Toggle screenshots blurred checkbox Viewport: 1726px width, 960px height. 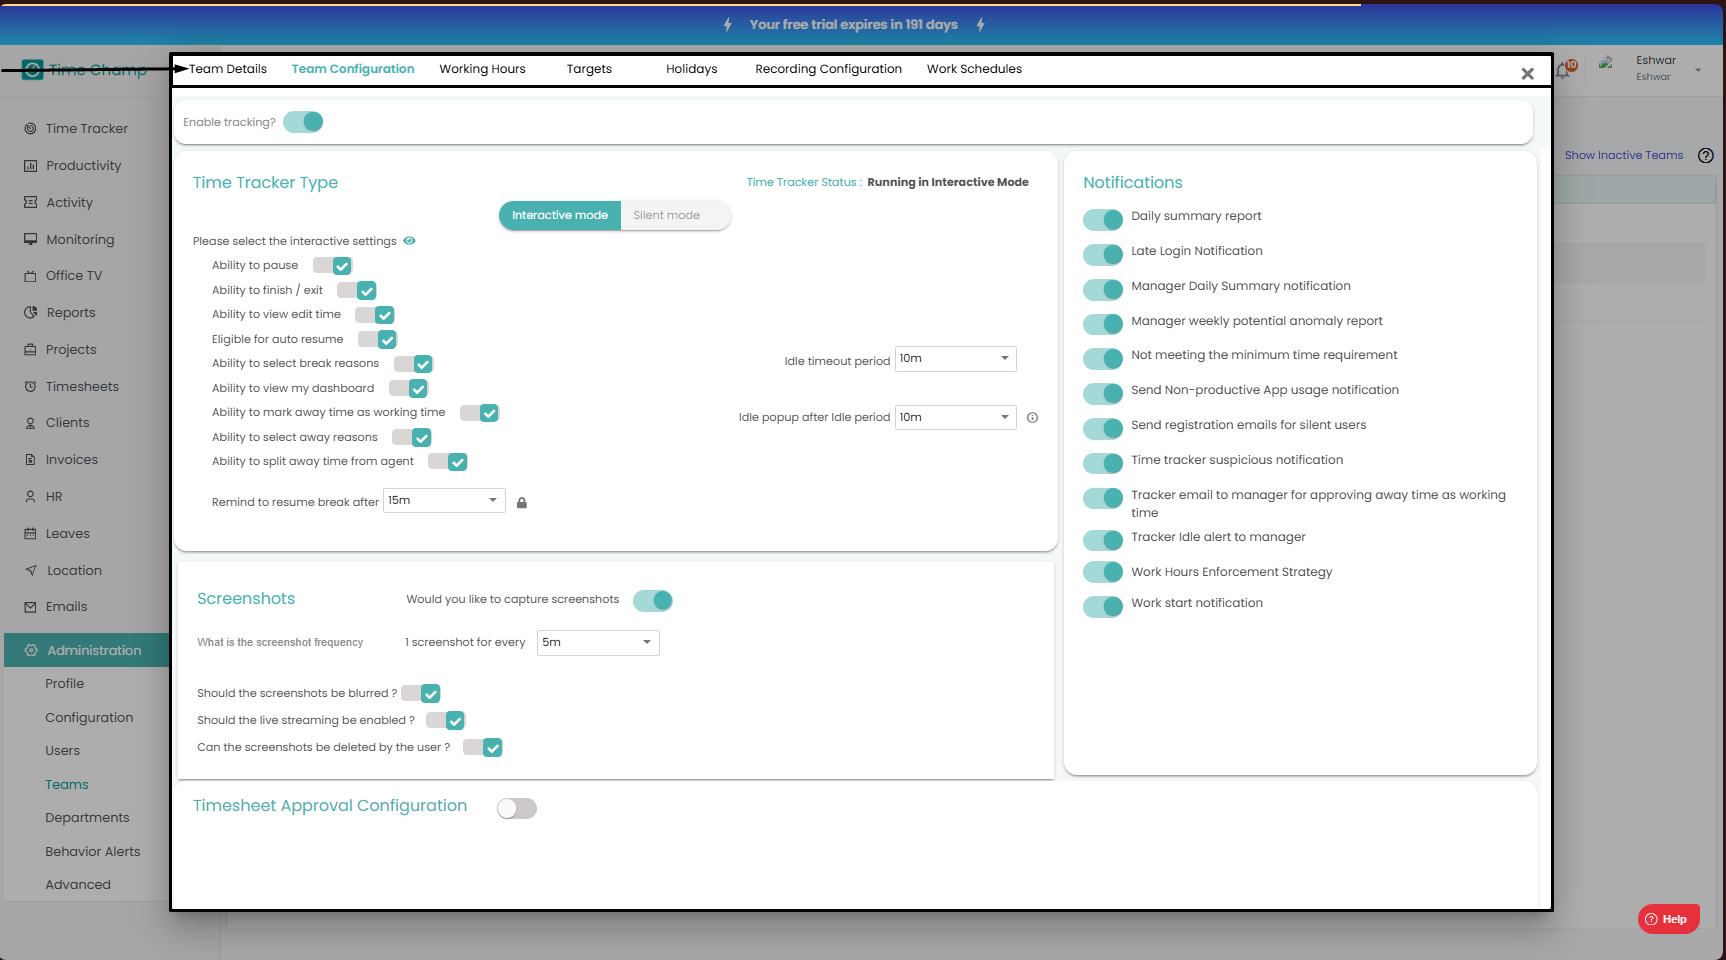click(x=421, y=694)
